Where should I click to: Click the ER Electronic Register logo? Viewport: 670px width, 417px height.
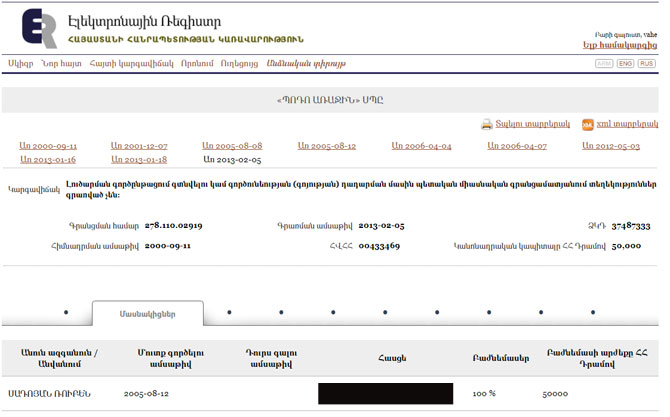[39, 28]
